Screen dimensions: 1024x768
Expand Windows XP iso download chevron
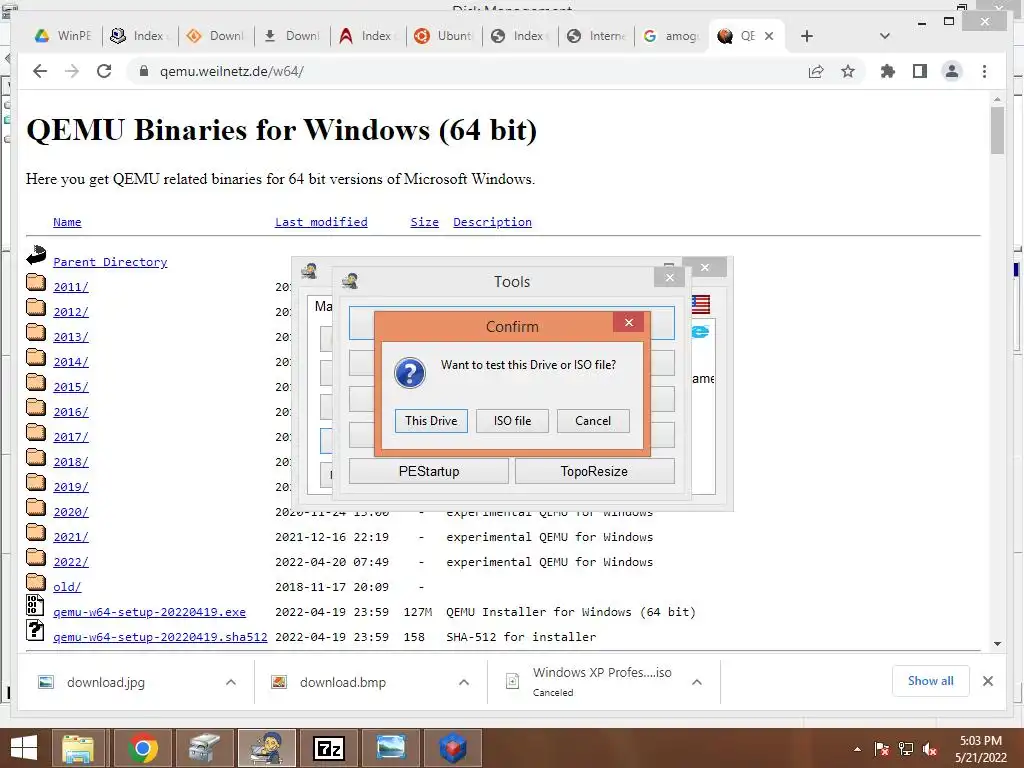697,682
